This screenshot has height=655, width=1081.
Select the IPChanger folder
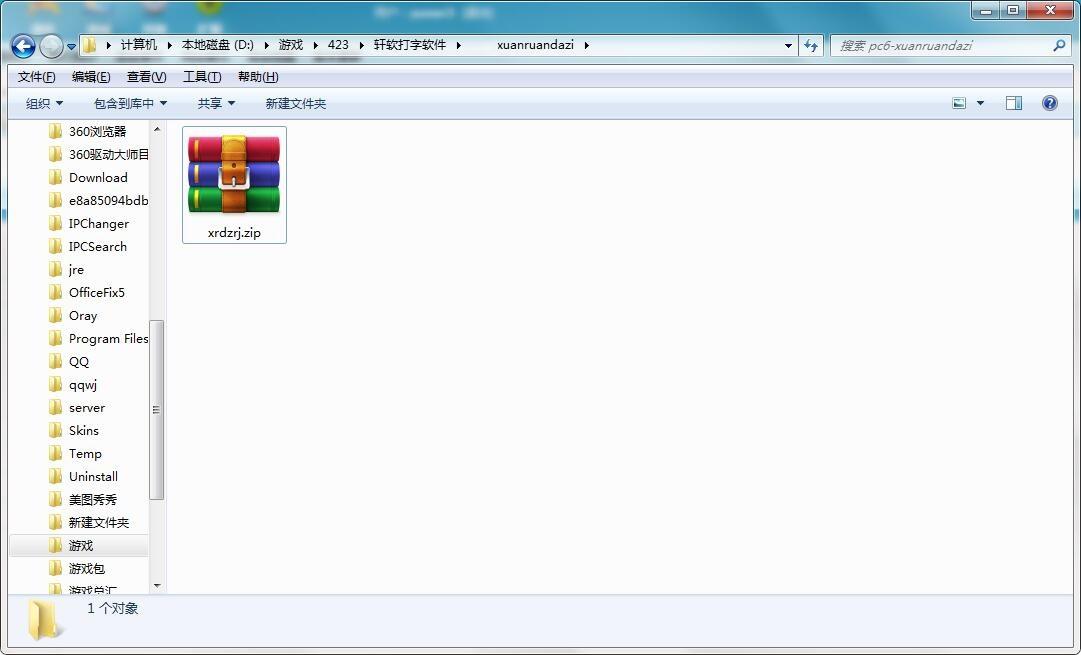coord(99,223)
